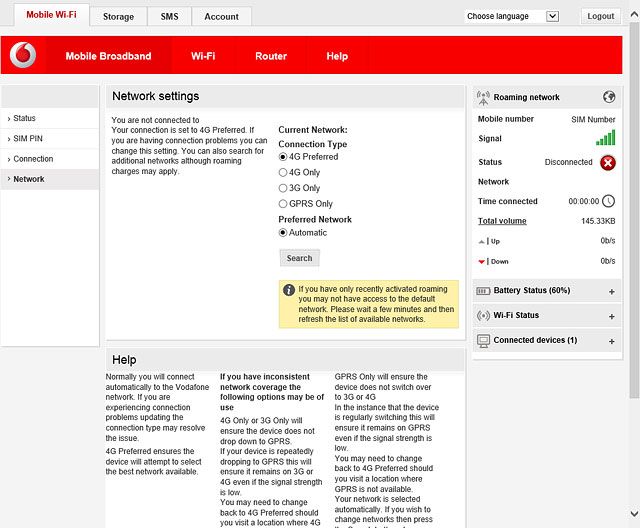Click the Vodafone logo icon
The height and width of the screenshot is (528, 640).
click(x=23, y=55)
